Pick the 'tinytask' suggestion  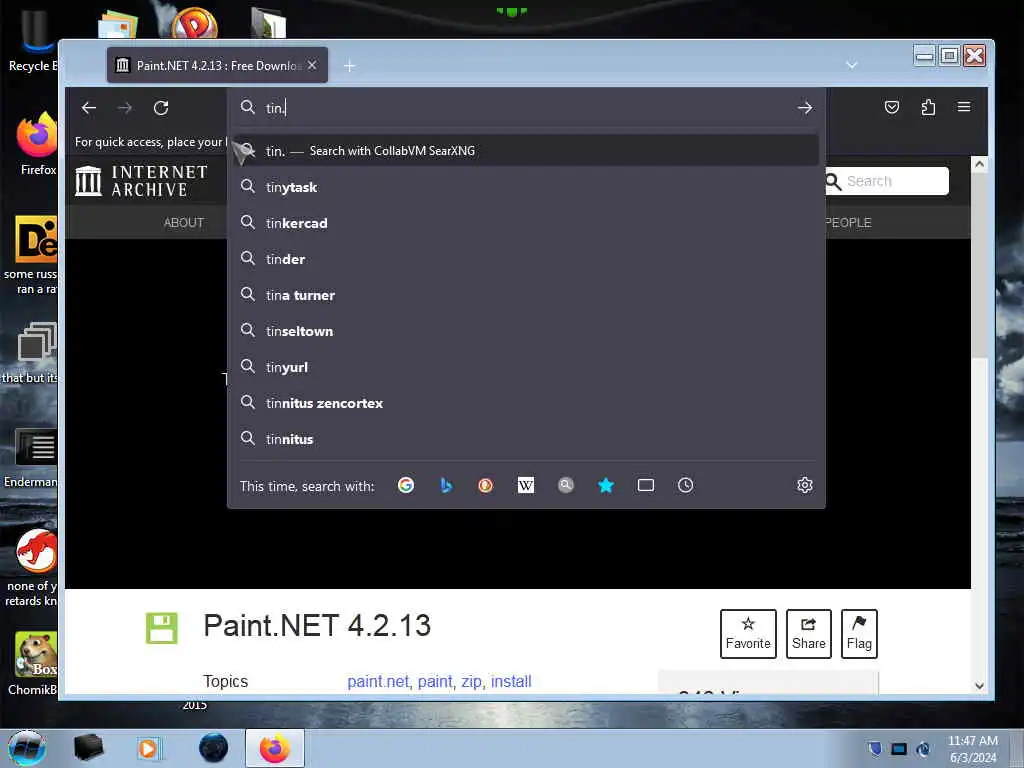click(x=526, y=187)
